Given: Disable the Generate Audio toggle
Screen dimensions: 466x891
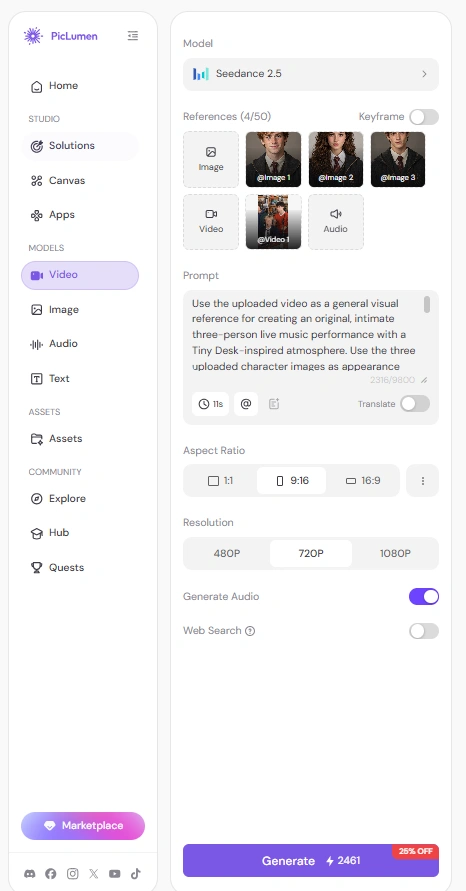Looking at the screenshot, I should coord(424,597).
